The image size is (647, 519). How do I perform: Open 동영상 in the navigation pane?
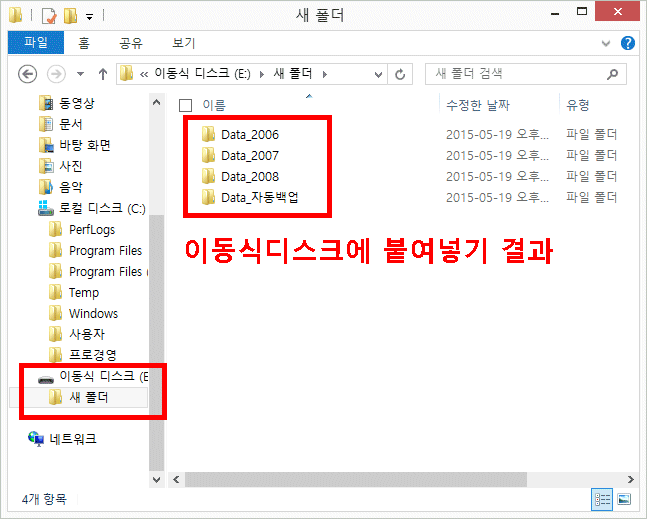click(x=67, y=103)
